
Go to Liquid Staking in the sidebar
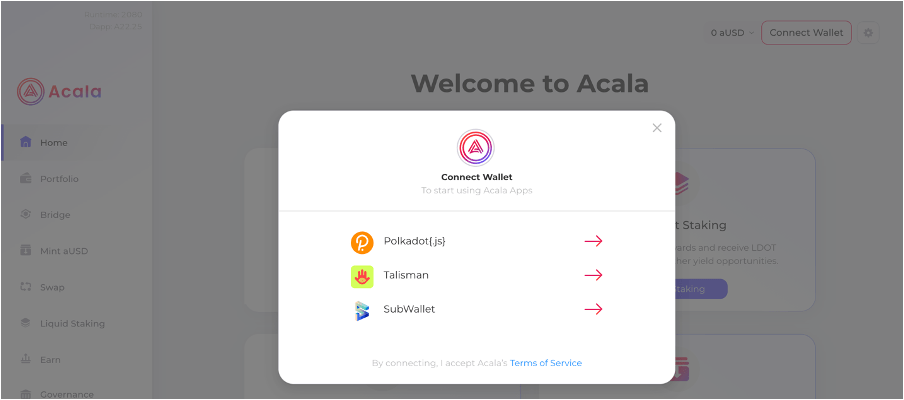coord(72,323)
